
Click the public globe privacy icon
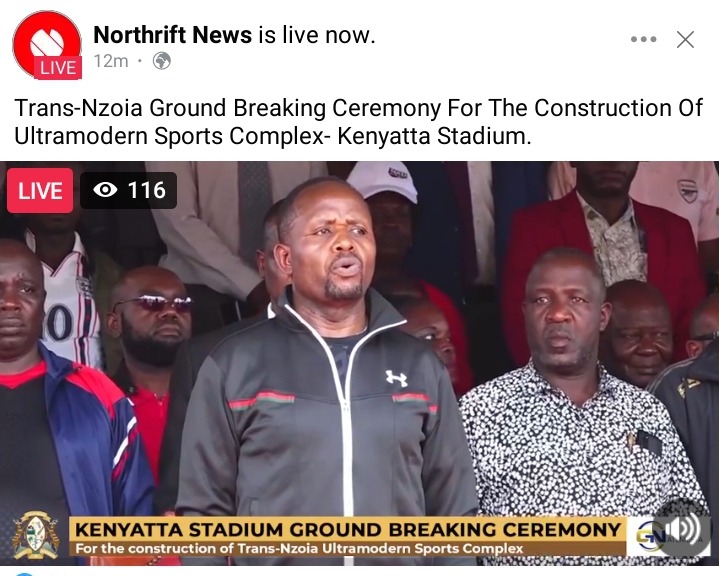point(161,61)
